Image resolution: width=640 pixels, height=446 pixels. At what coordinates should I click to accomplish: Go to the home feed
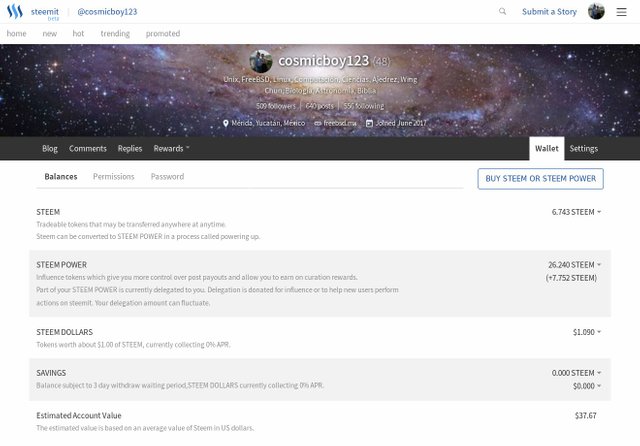tap(16, 33)
